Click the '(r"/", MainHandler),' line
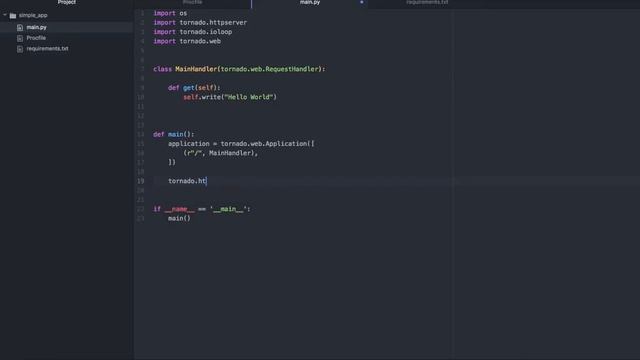The image size is (640, 360). [x=220, y=153]
